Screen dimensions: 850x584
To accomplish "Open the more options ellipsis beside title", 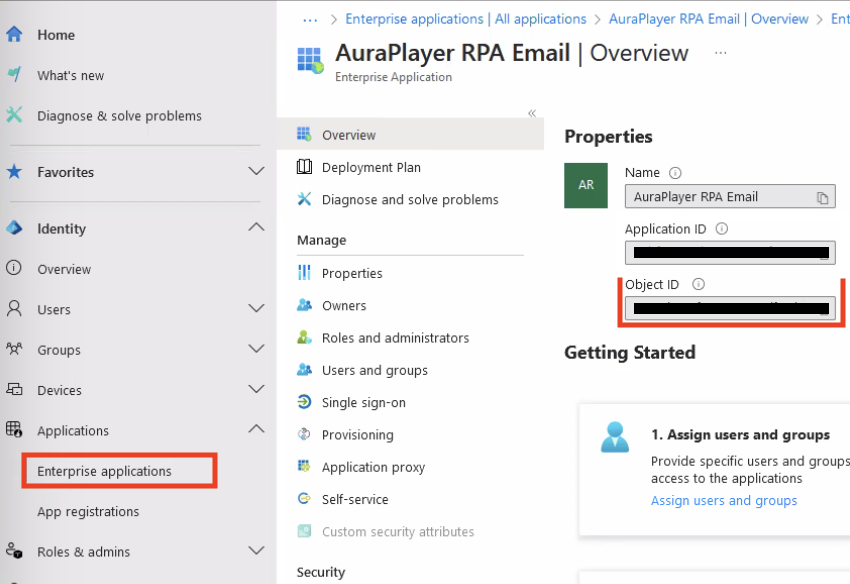I will (720, 53).
